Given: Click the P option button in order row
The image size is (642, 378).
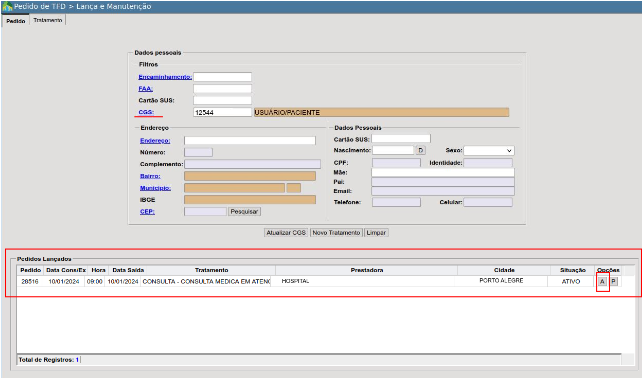Looking at the screenshot, I should (x=613, y=281).
